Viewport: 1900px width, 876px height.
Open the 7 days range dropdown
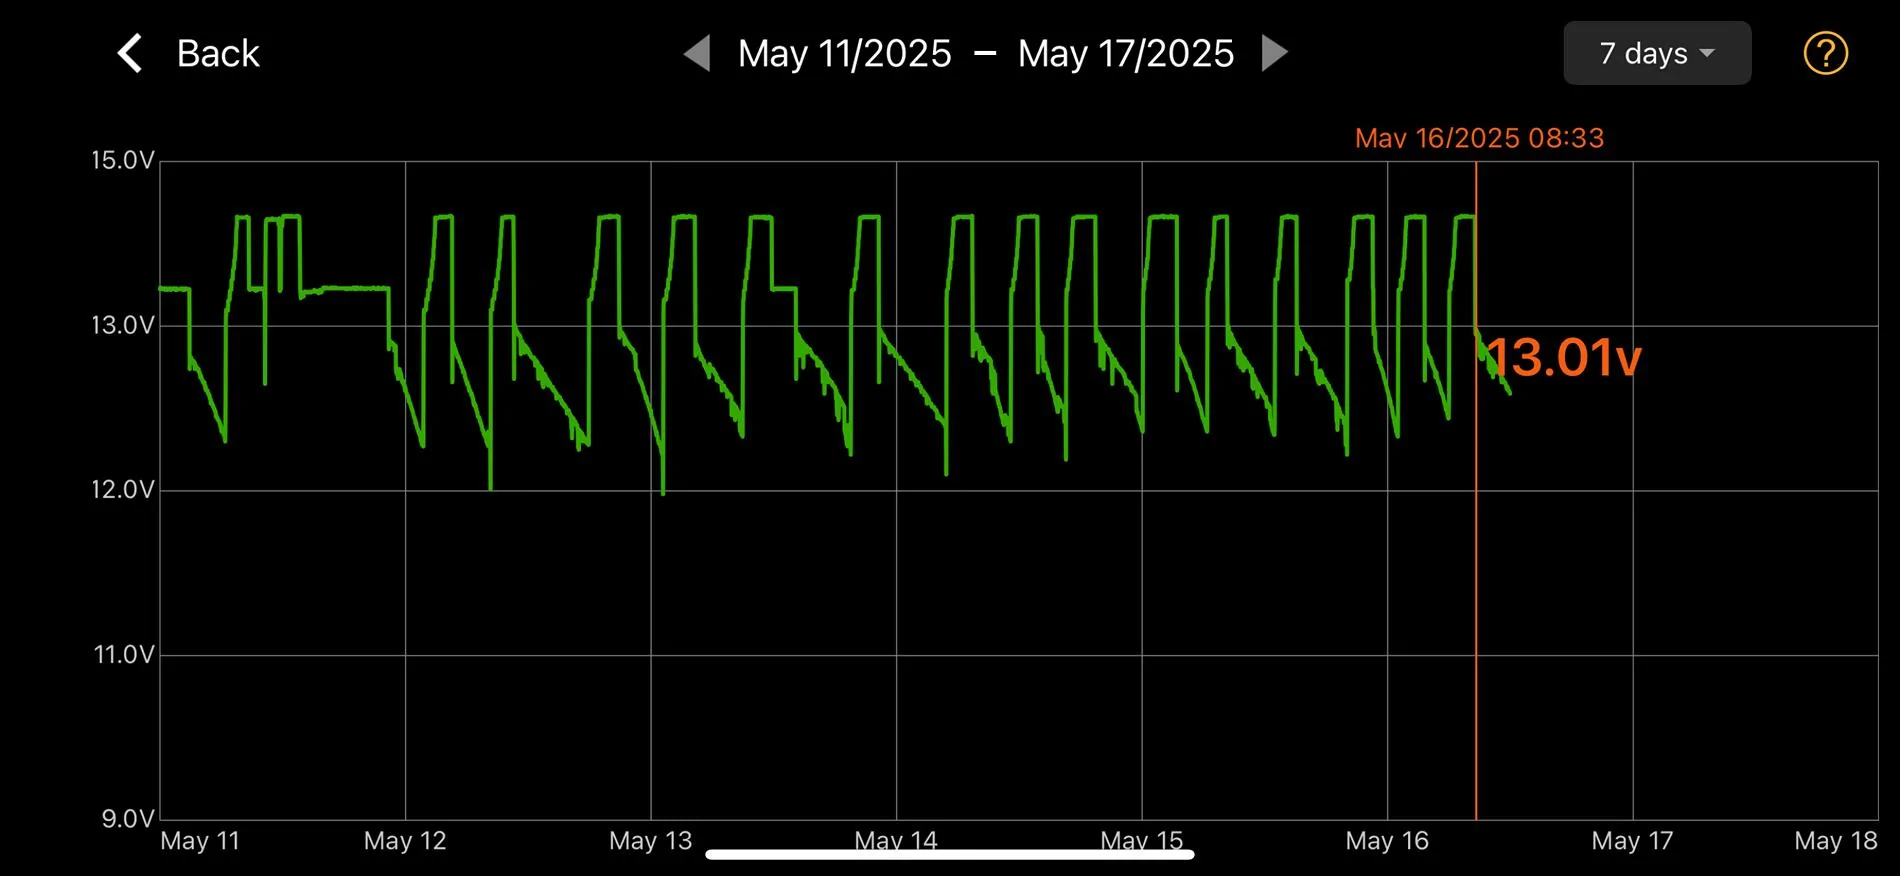coord(1657,53)
